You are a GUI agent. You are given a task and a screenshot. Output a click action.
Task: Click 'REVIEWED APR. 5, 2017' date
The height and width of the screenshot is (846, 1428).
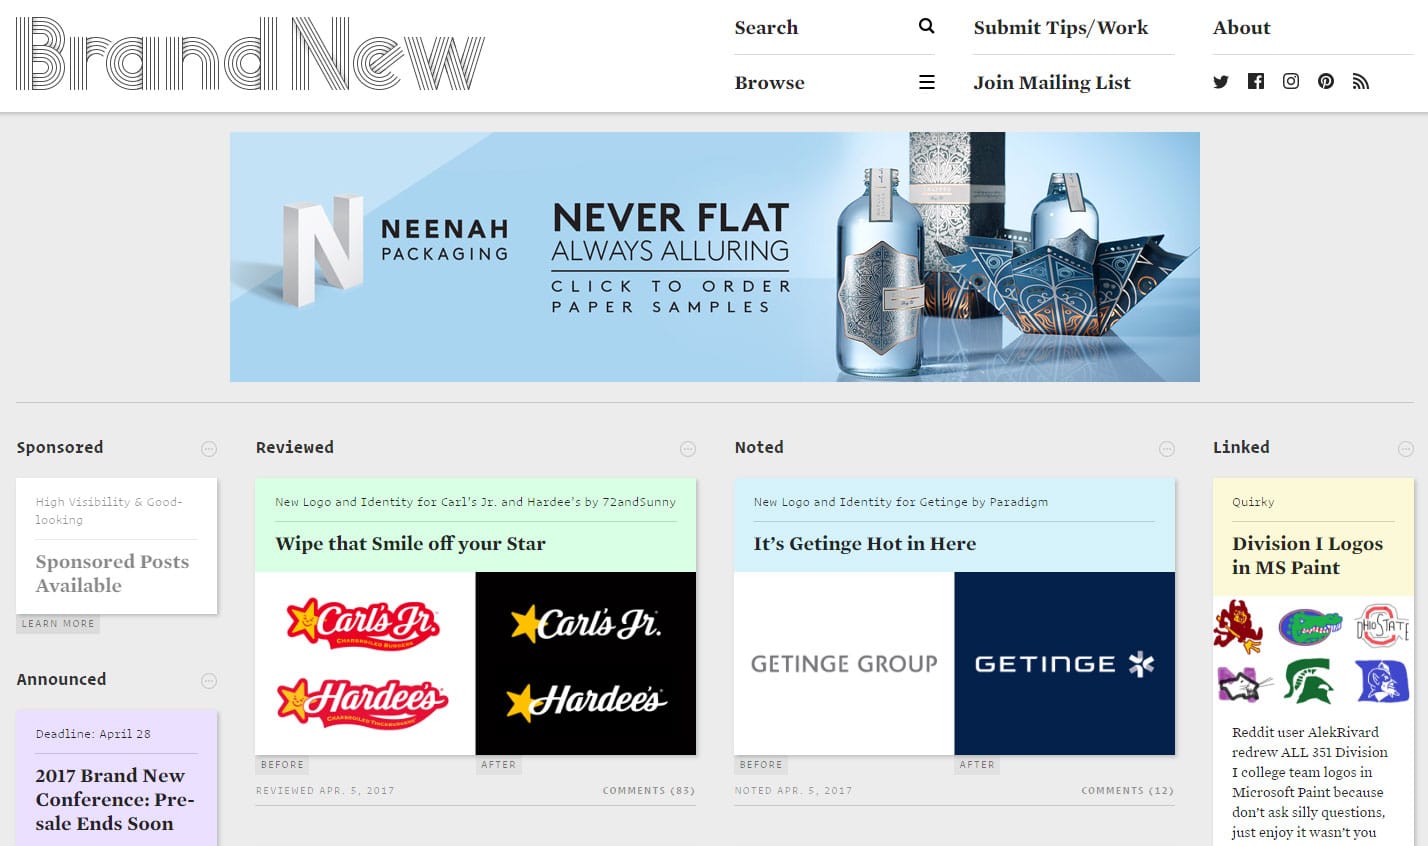[x=325, y=791]
